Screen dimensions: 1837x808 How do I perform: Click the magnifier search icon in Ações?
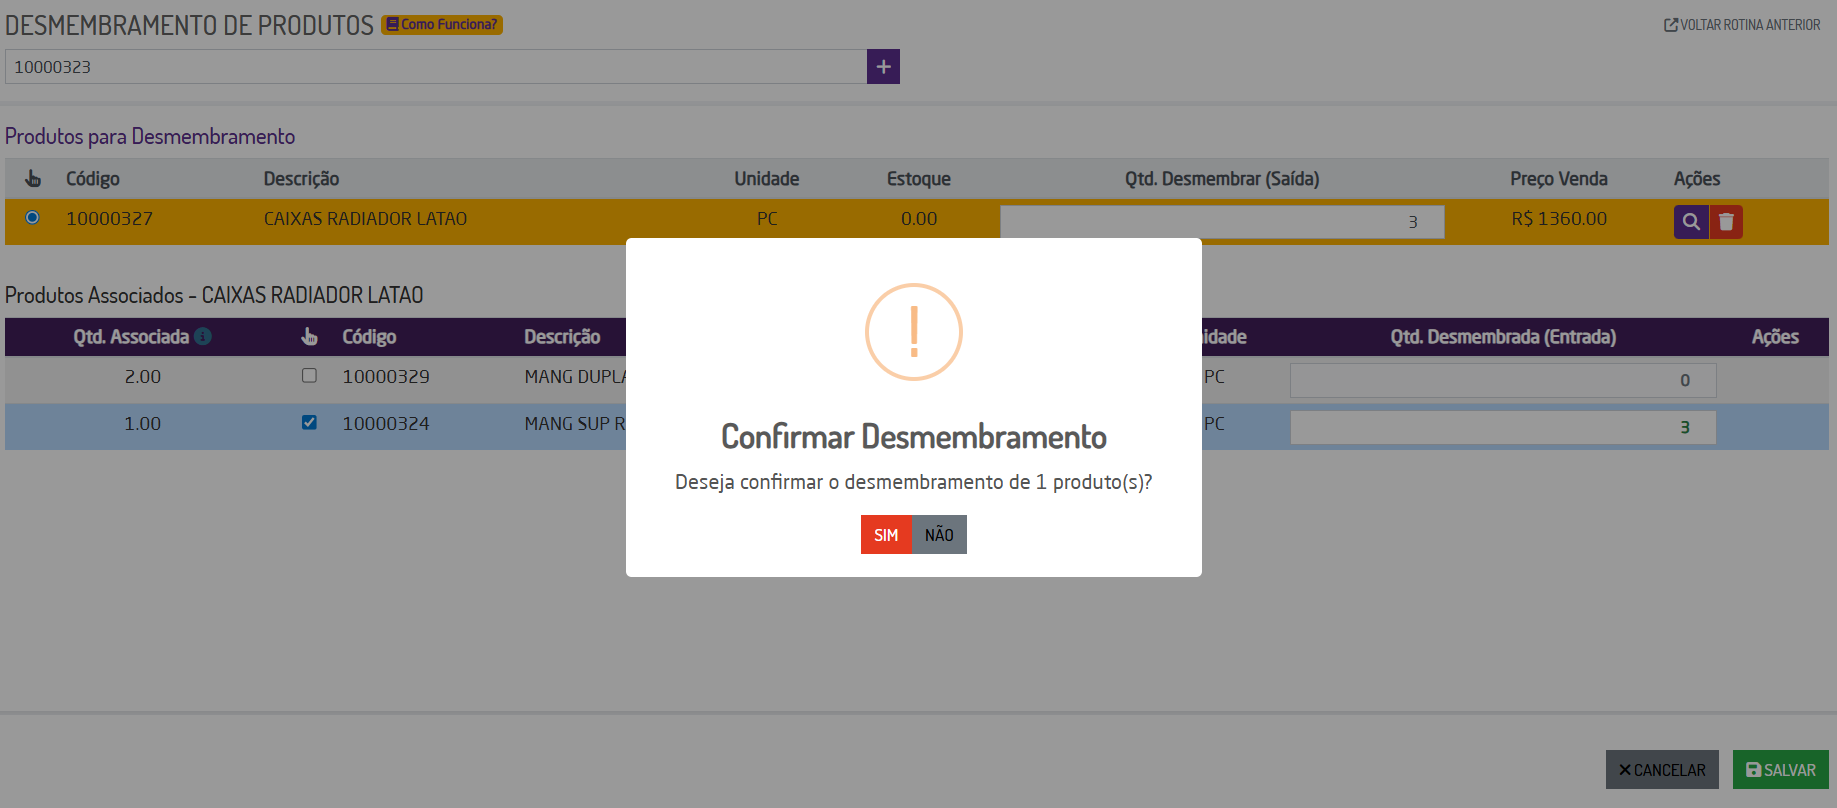[1690, 222]
